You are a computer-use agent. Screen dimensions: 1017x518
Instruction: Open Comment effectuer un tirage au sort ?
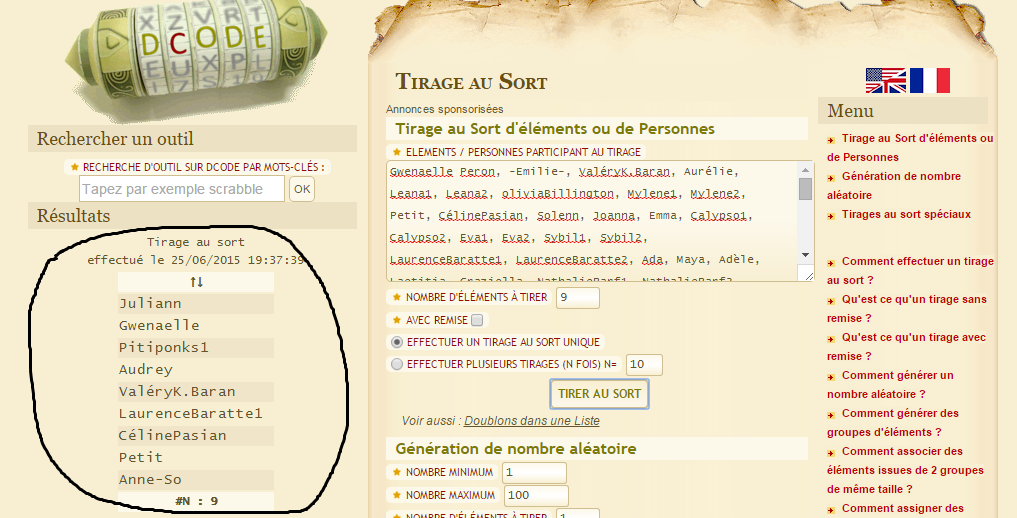[910, 270]
